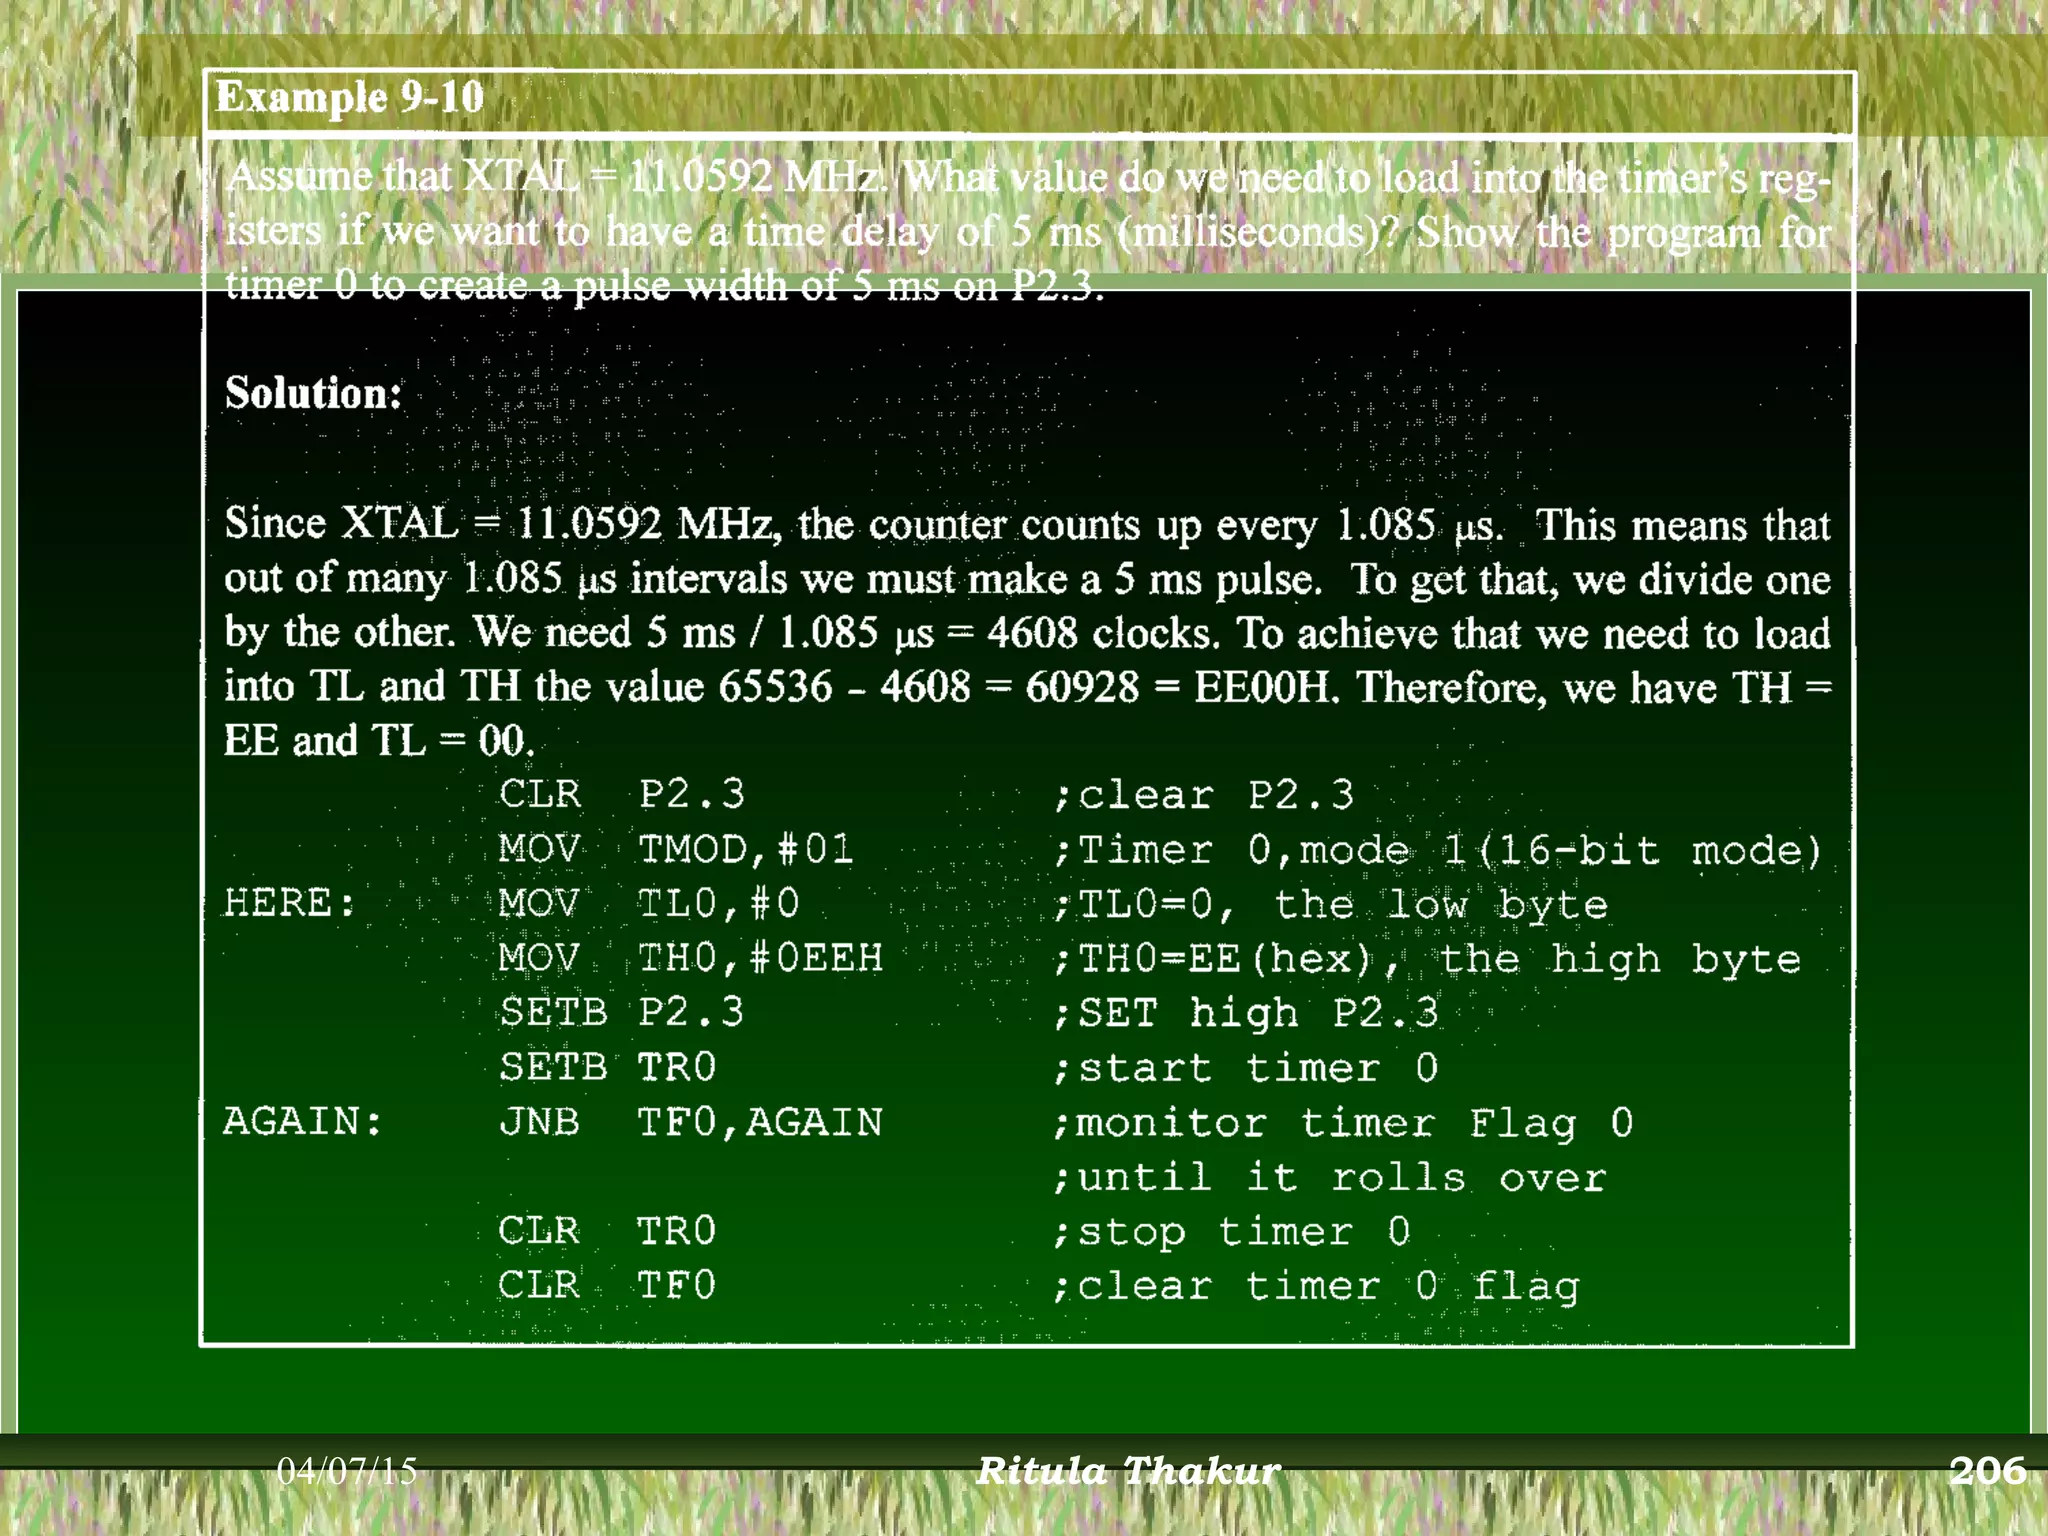Click the 'CLR P2.3' instruction line

622,794
